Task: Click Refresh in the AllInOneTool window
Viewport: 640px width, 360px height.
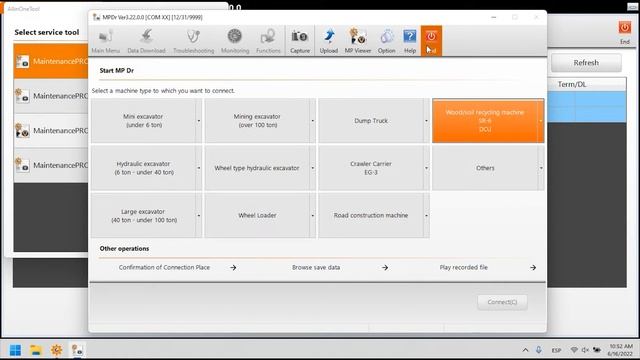Action: click(586, 63)
